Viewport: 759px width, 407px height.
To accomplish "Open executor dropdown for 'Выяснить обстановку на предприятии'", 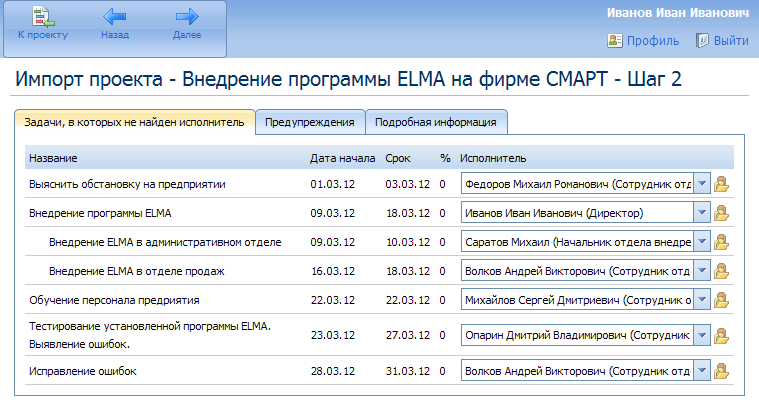I will pyautogui.click(x=702, y=184).
